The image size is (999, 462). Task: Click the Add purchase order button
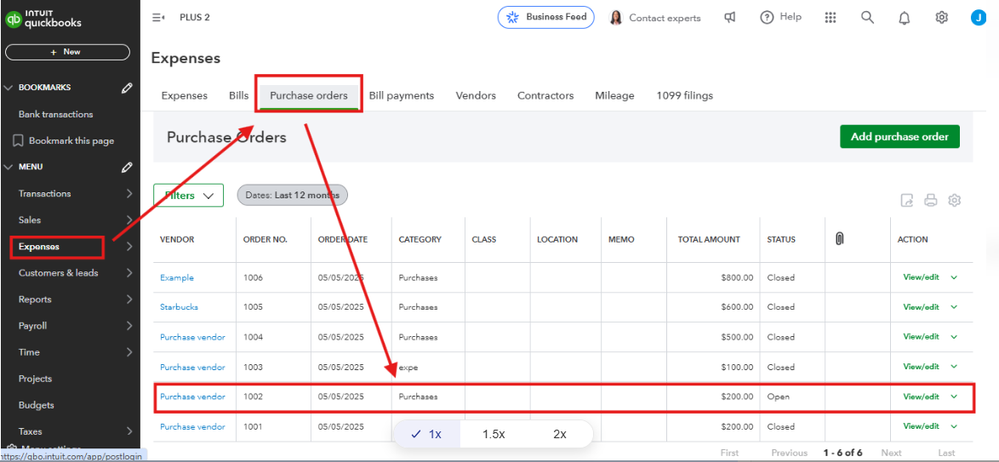(900, 136)
